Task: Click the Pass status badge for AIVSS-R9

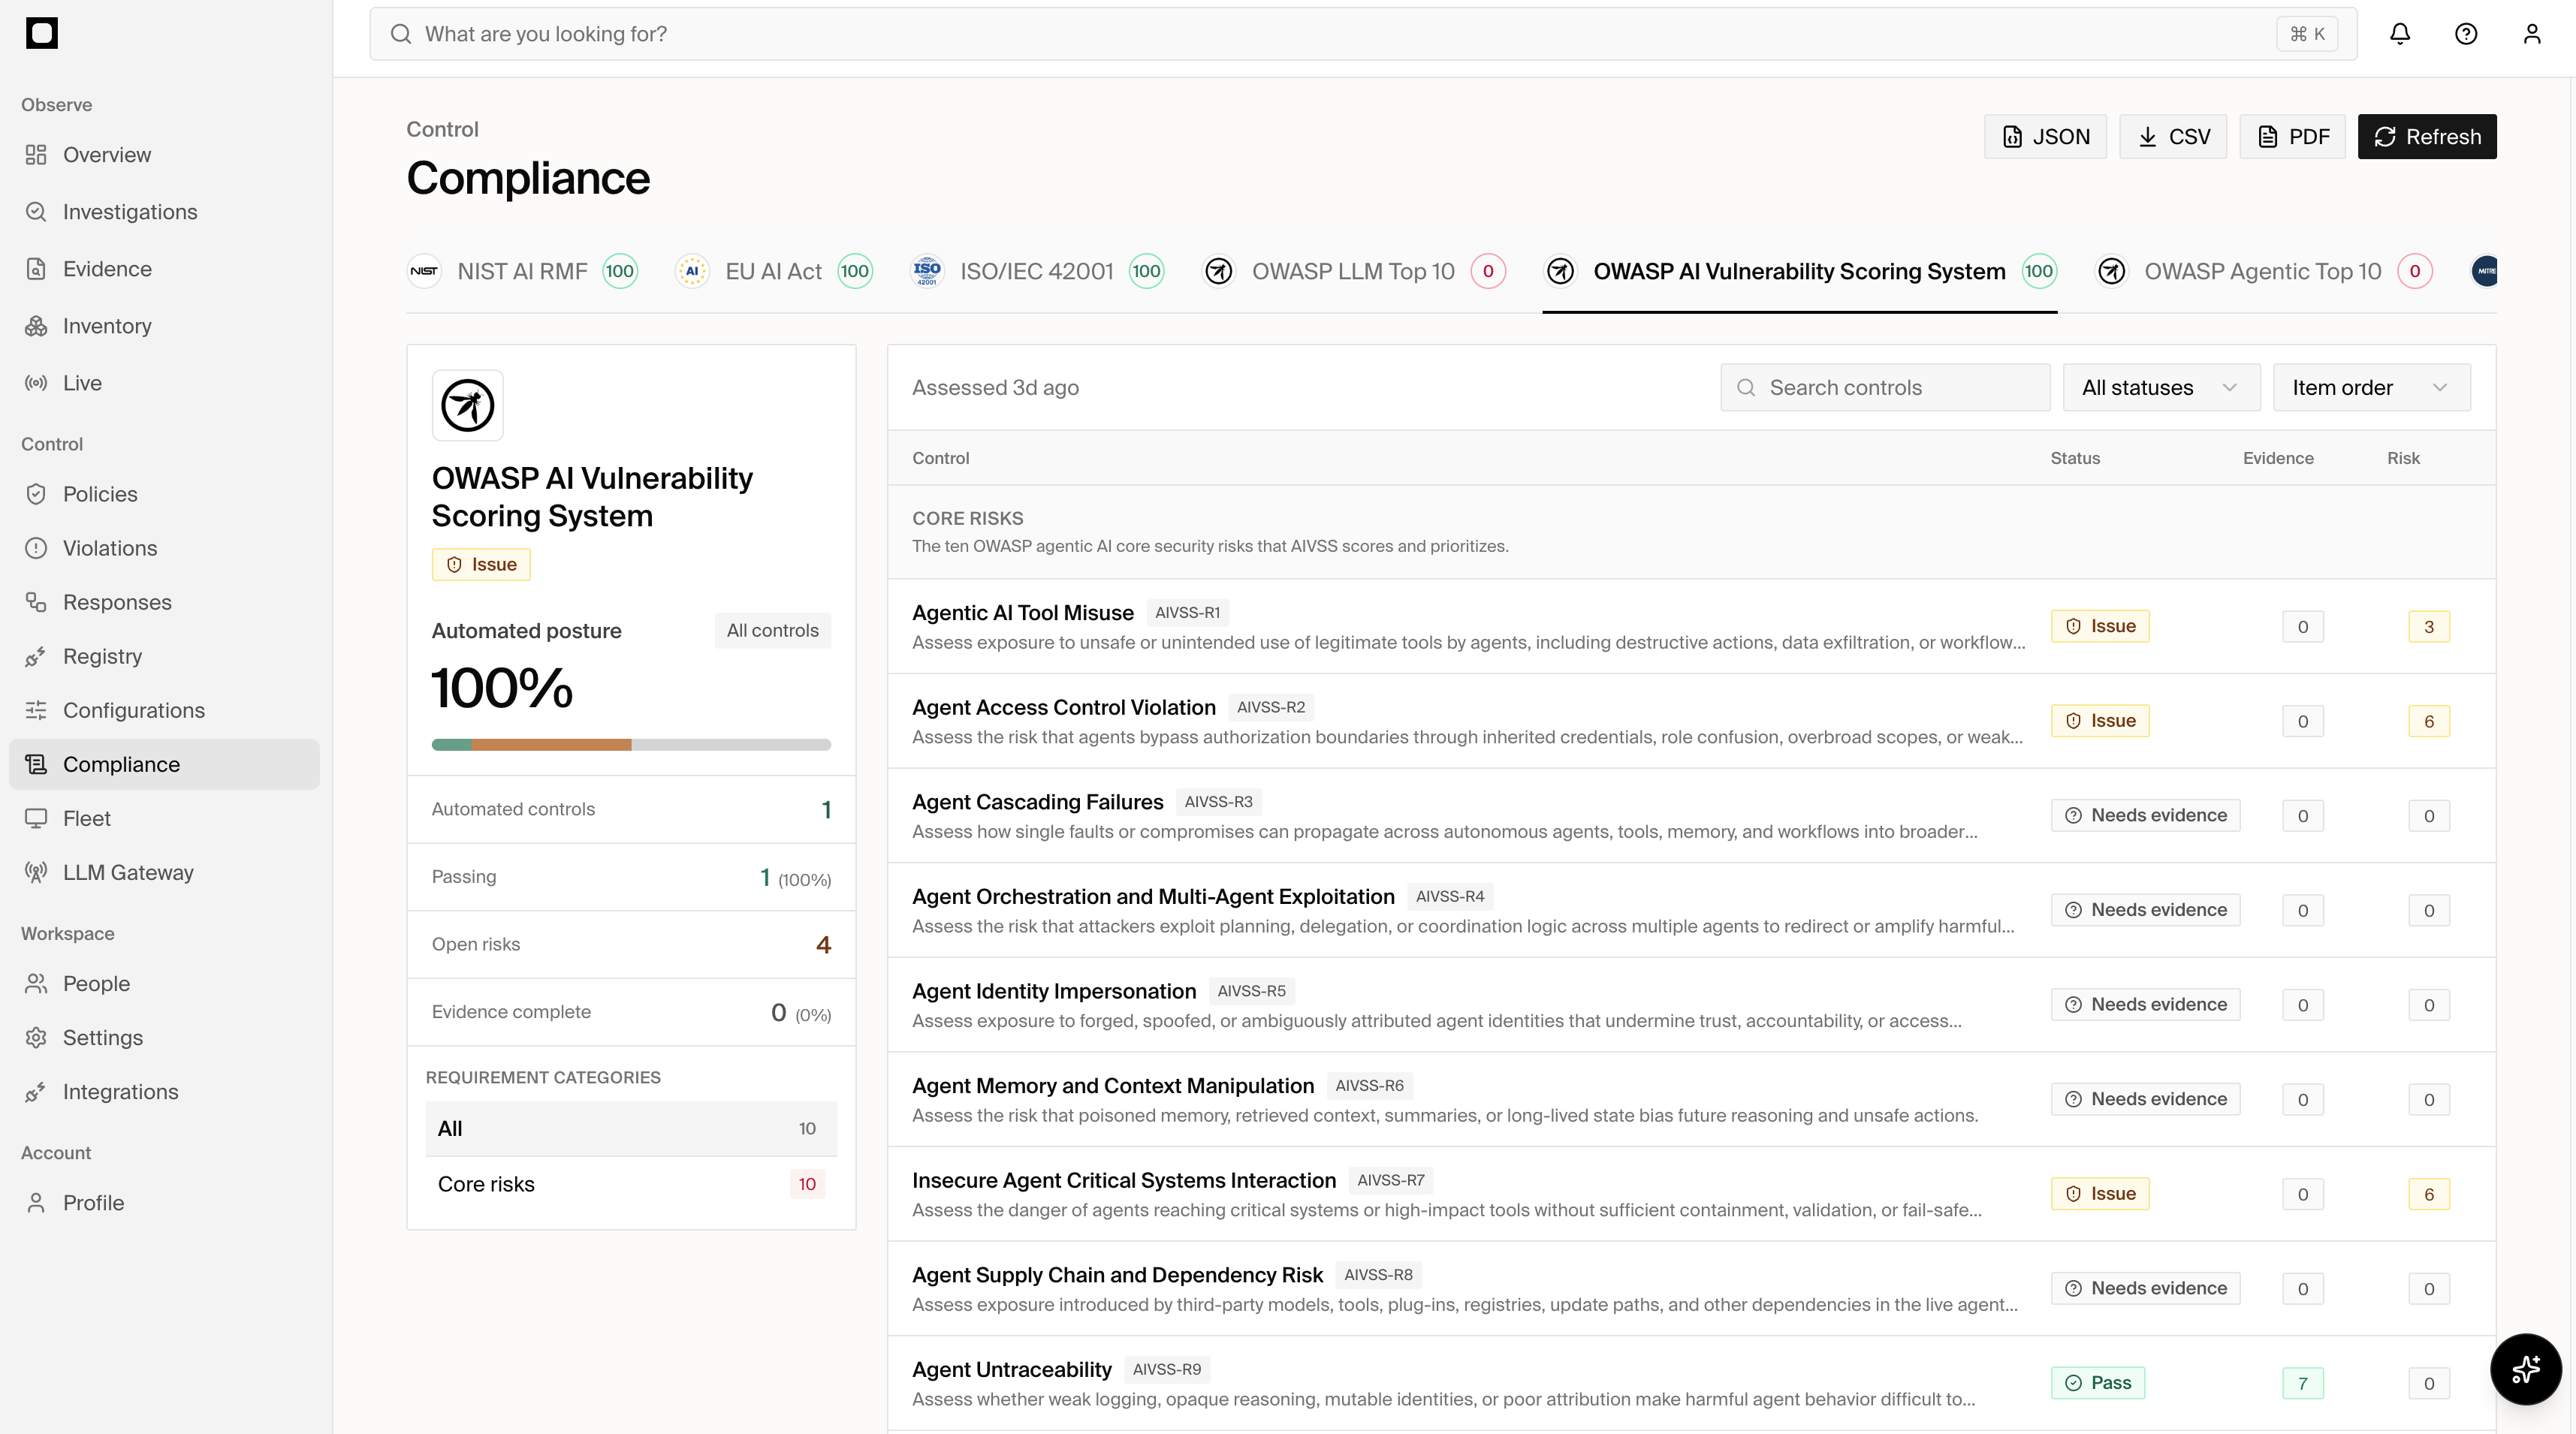Action: pyautogui.click(x=2098, y=1383)
